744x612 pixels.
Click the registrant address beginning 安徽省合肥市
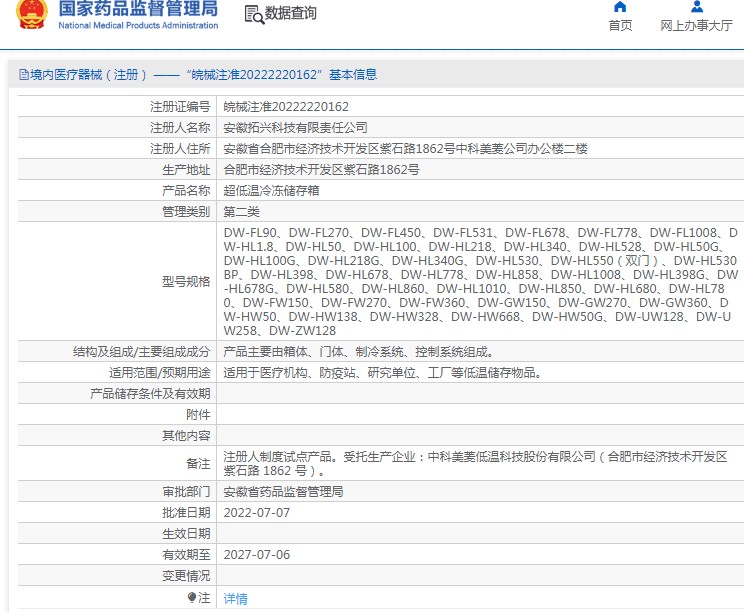[x=405, y=148]
